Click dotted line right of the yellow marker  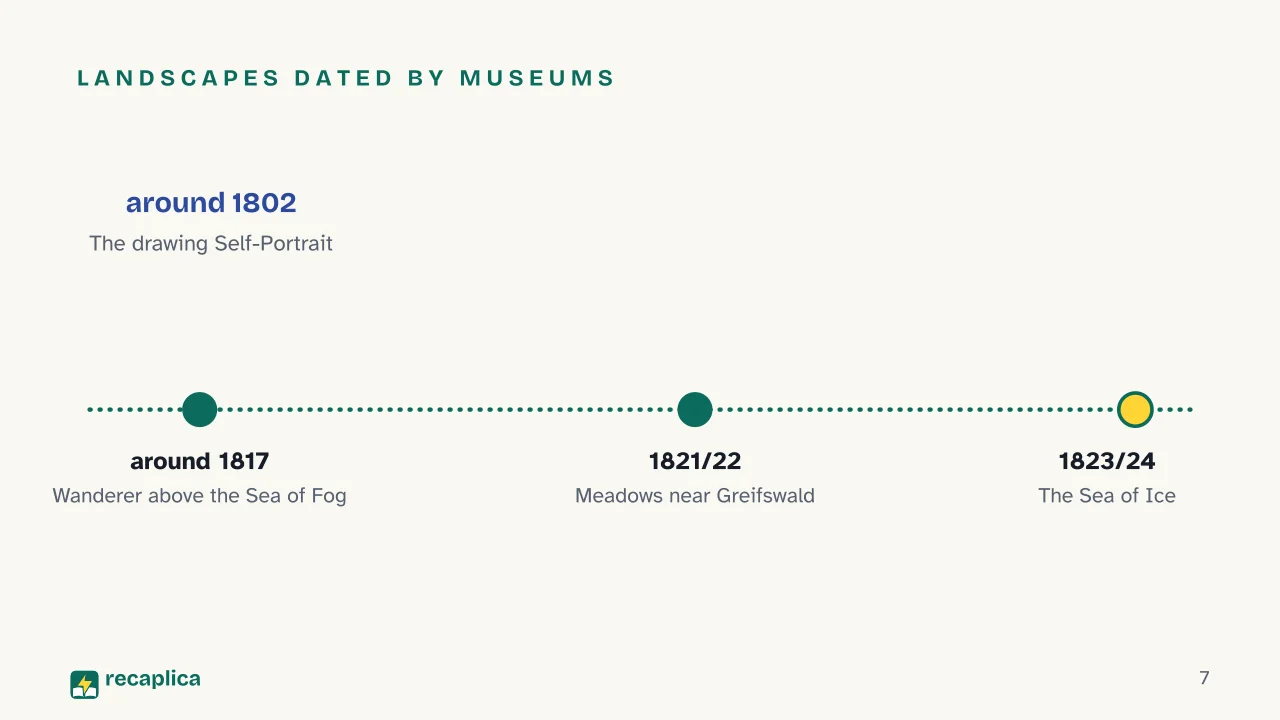[x=1174, y=409]
